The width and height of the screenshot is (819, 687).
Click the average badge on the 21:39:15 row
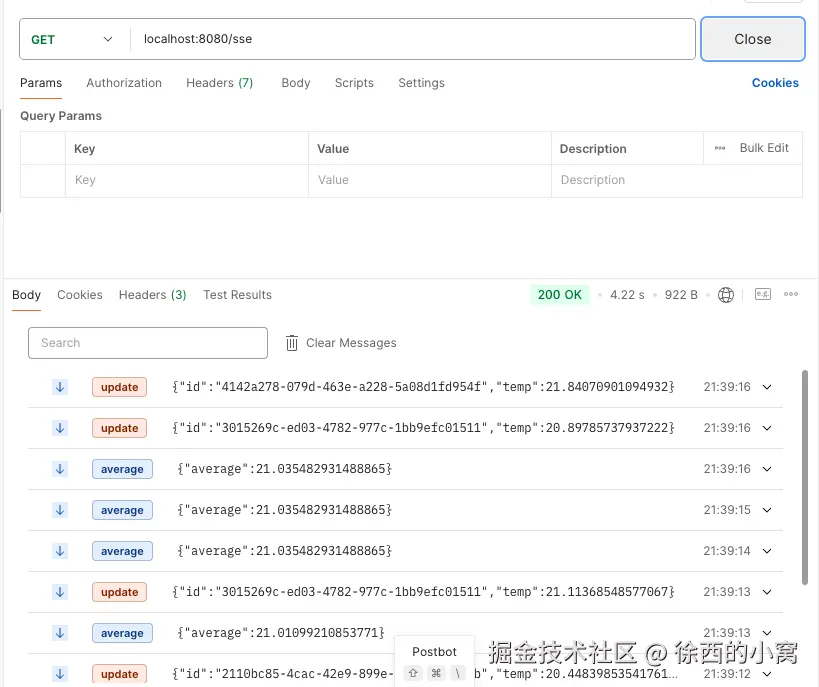122,510
